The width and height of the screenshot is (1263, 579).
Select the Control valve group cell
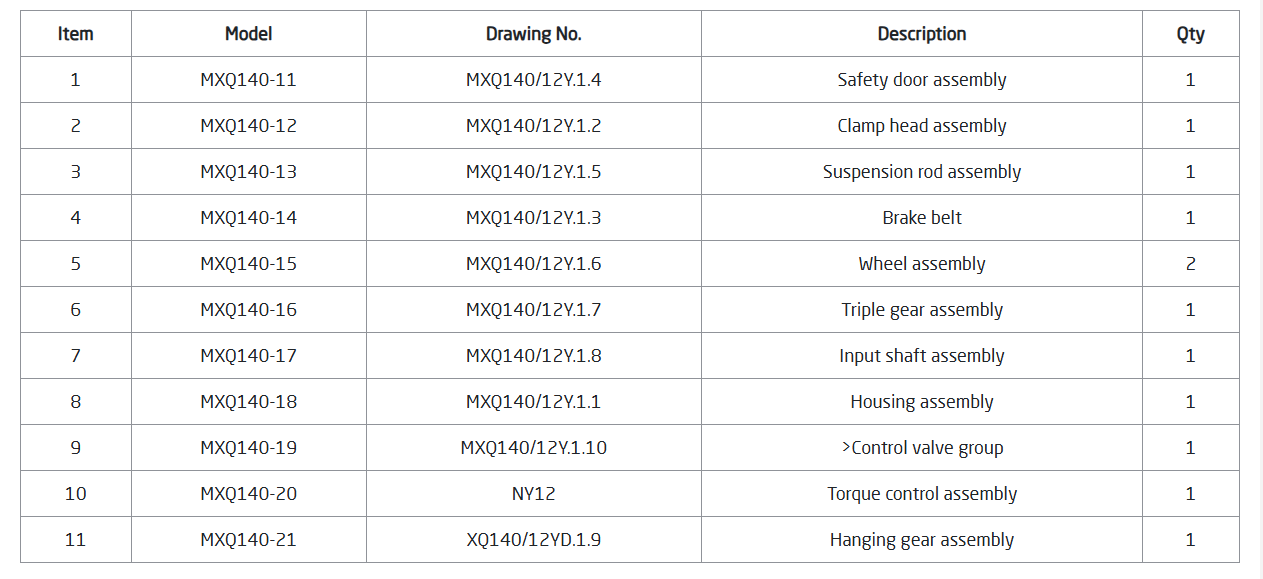click(x=921, y=448)
